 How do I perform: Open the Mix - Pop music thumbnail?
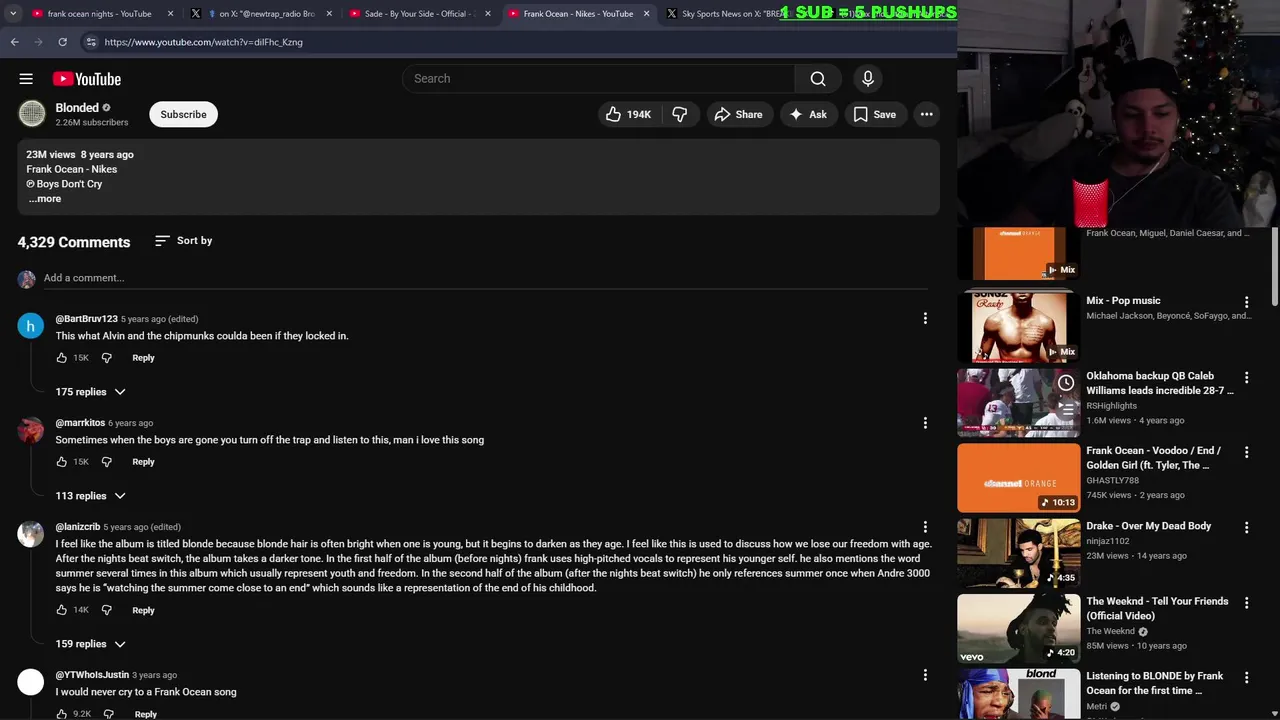[x=1019, y=327]
